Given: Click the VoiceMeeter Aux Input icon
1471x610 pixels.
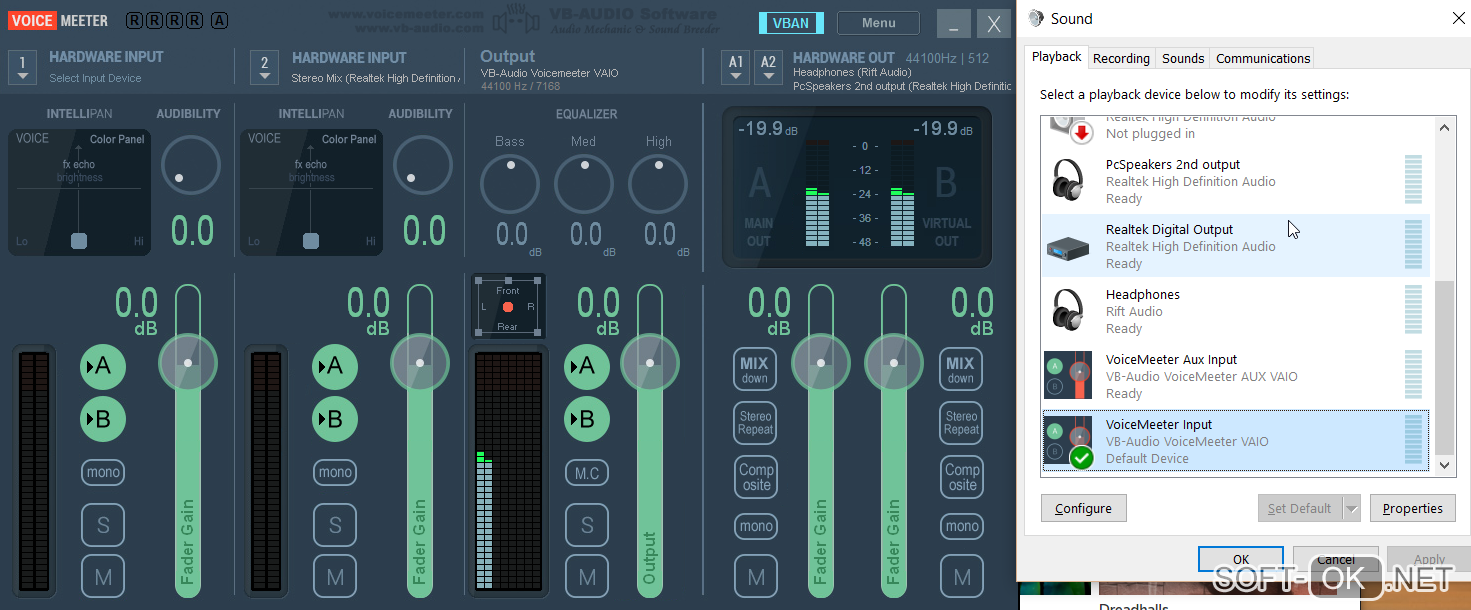Looking at the screenshot, I should point(1068,376).
